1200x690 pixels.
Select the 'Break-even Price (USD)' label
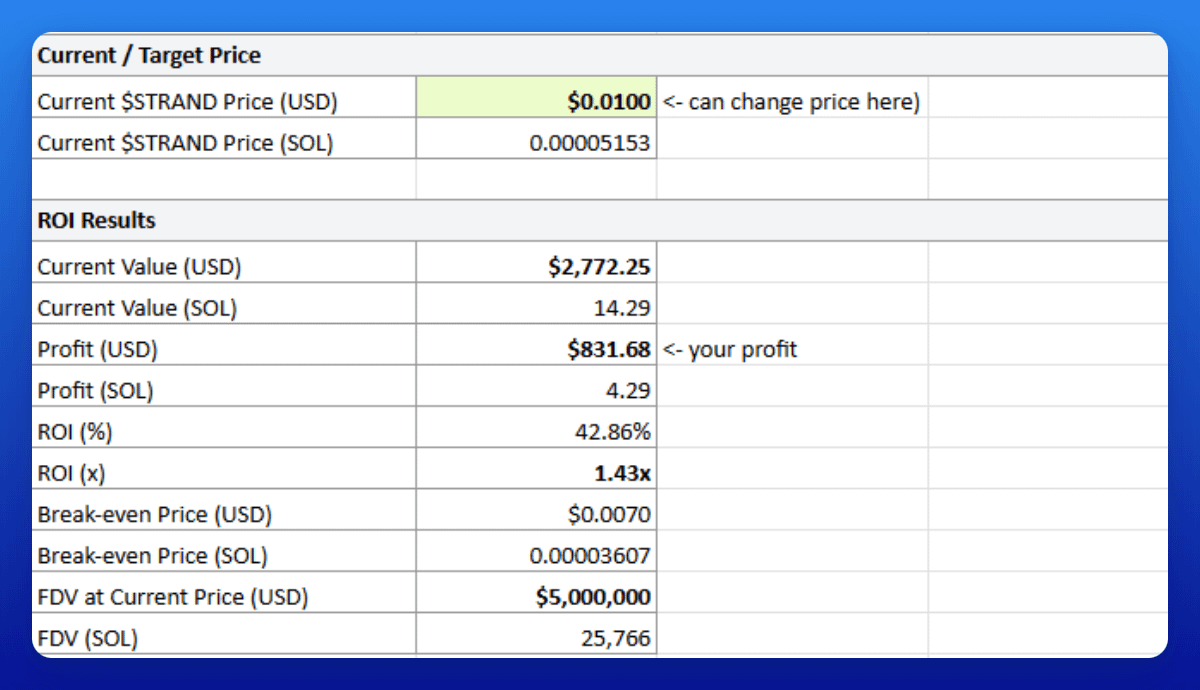click(155, 515)
